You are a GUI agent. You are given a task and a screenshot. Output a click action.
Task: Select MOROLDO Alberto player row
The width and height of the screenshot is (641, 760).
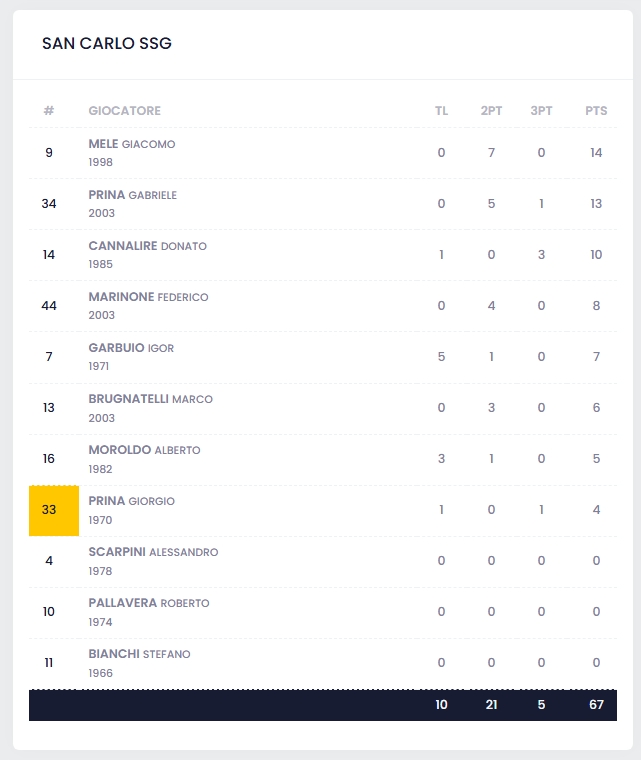point(144,450)
